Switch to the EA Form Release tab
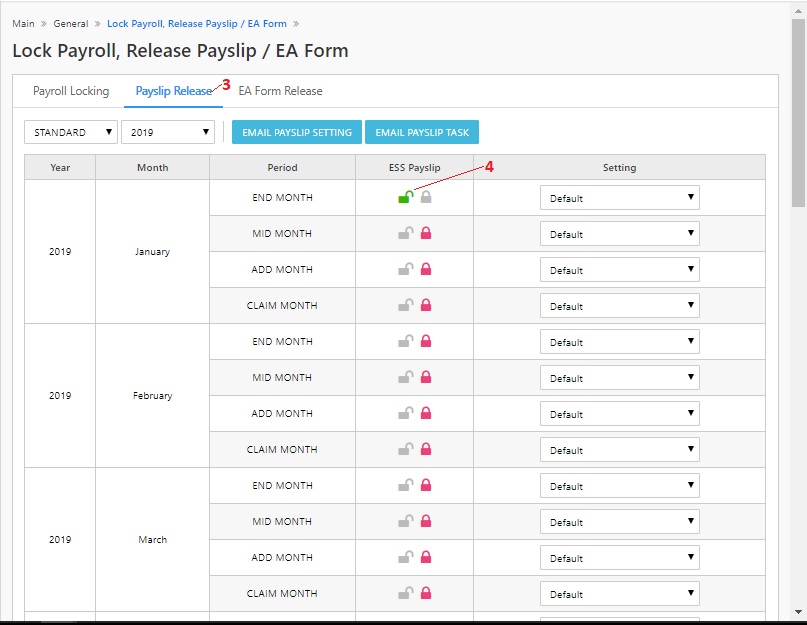The height and width of the screenshot is (625, 807). (280, 91)
